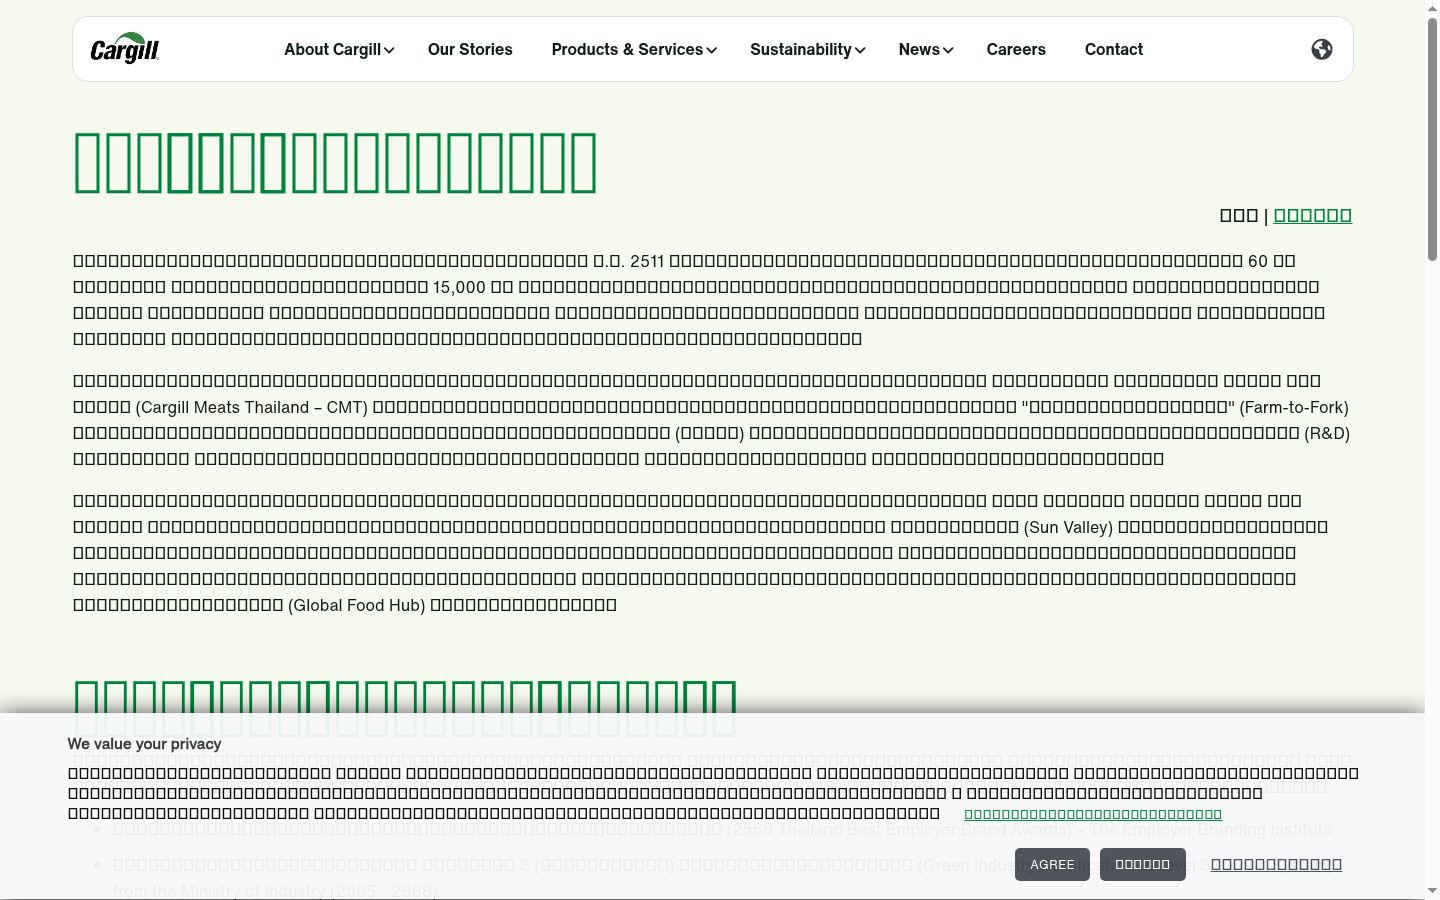Expand the News chevron
Screen dimensions: 1440x900
pyautogui.click(x=948, y=50)
